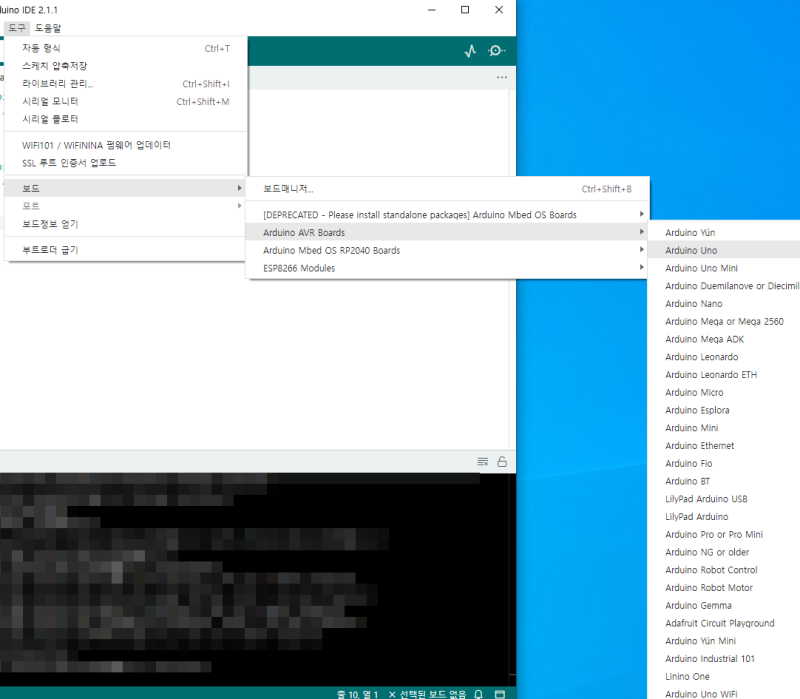Expand ESP8266 Modules submenu
Image resolution: width=800 pixels, height=699 pixels.
tap(447, 268)
